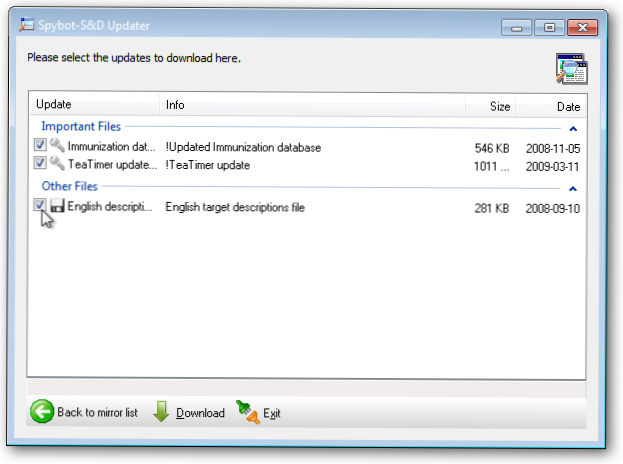The width and height of the screenshot is (623, 464).
Task: Select the Updated Immunization database info row
Action: [x=244, y=147]
